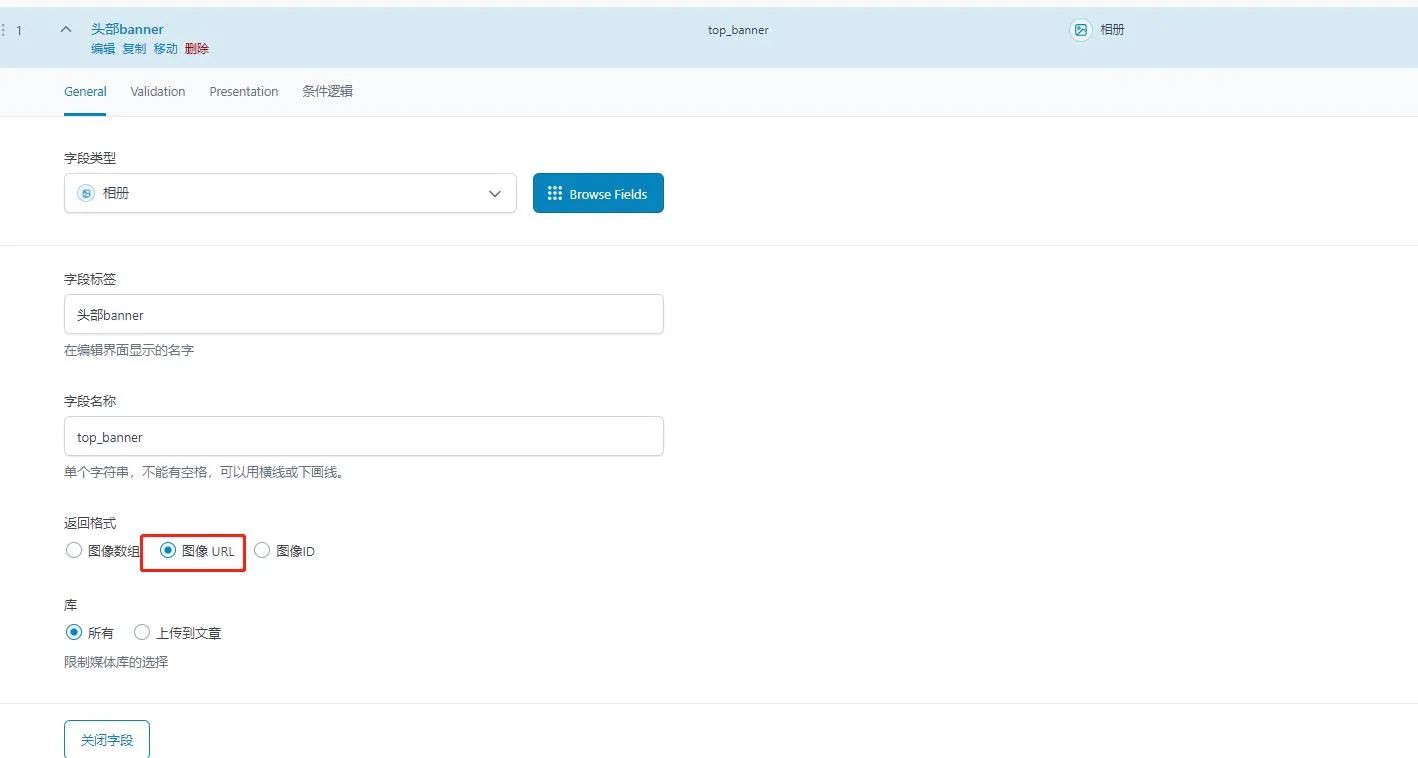Click the gallery icon in the field header

tap(1080, 30)
